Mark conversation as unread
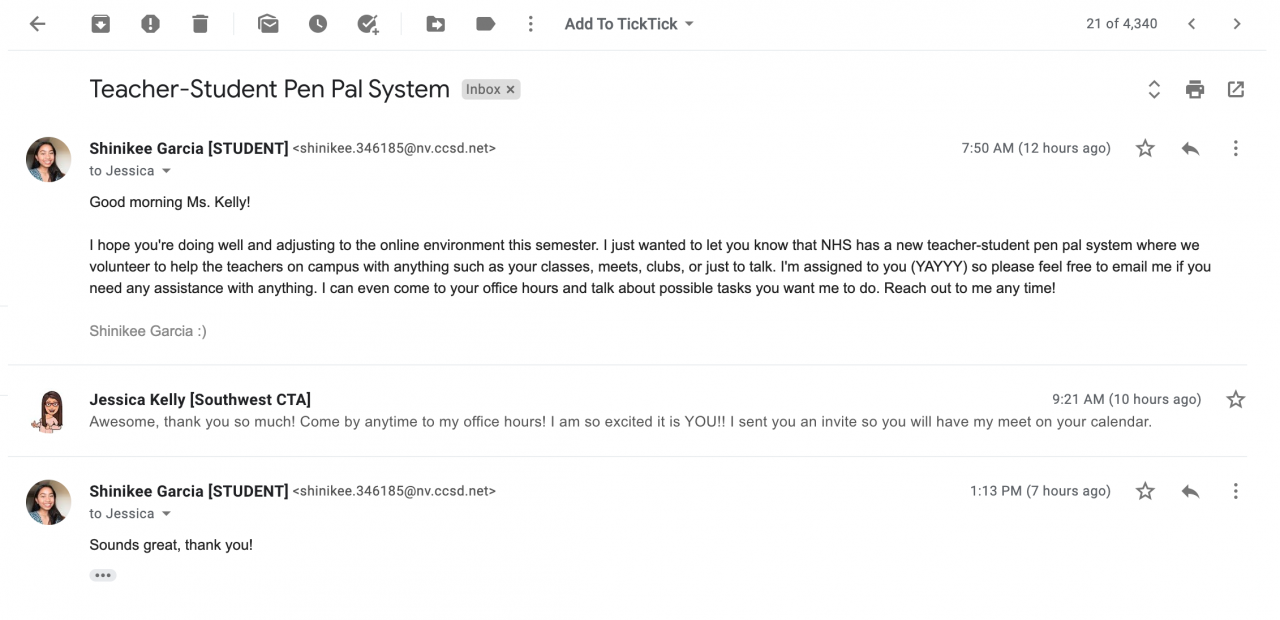 (x=268, y=24)
